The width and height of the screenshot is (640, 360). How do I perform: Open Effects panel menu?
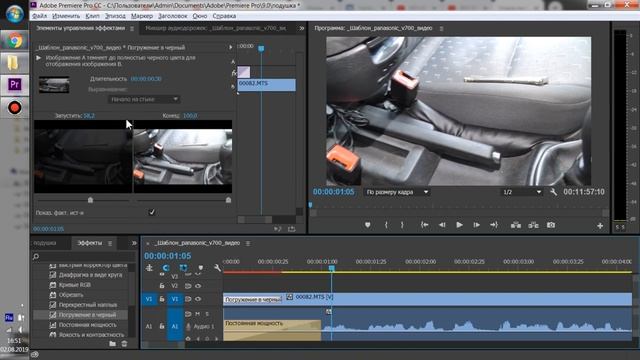click(x=110, y=243)
